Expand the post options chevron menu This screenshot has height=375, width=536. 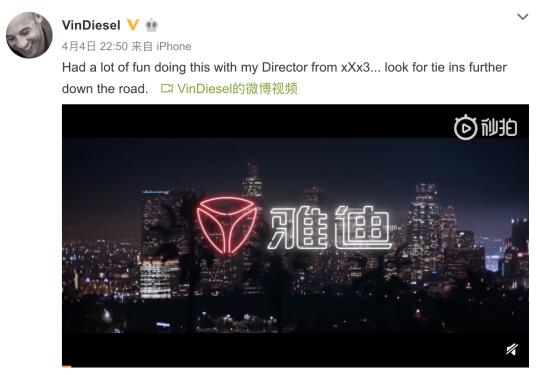[x=523, y=16]
